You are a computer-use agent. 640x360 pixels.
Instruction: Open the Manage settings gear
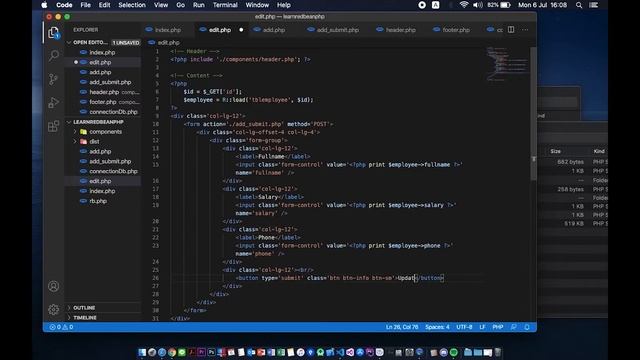(x=53, y=309)
